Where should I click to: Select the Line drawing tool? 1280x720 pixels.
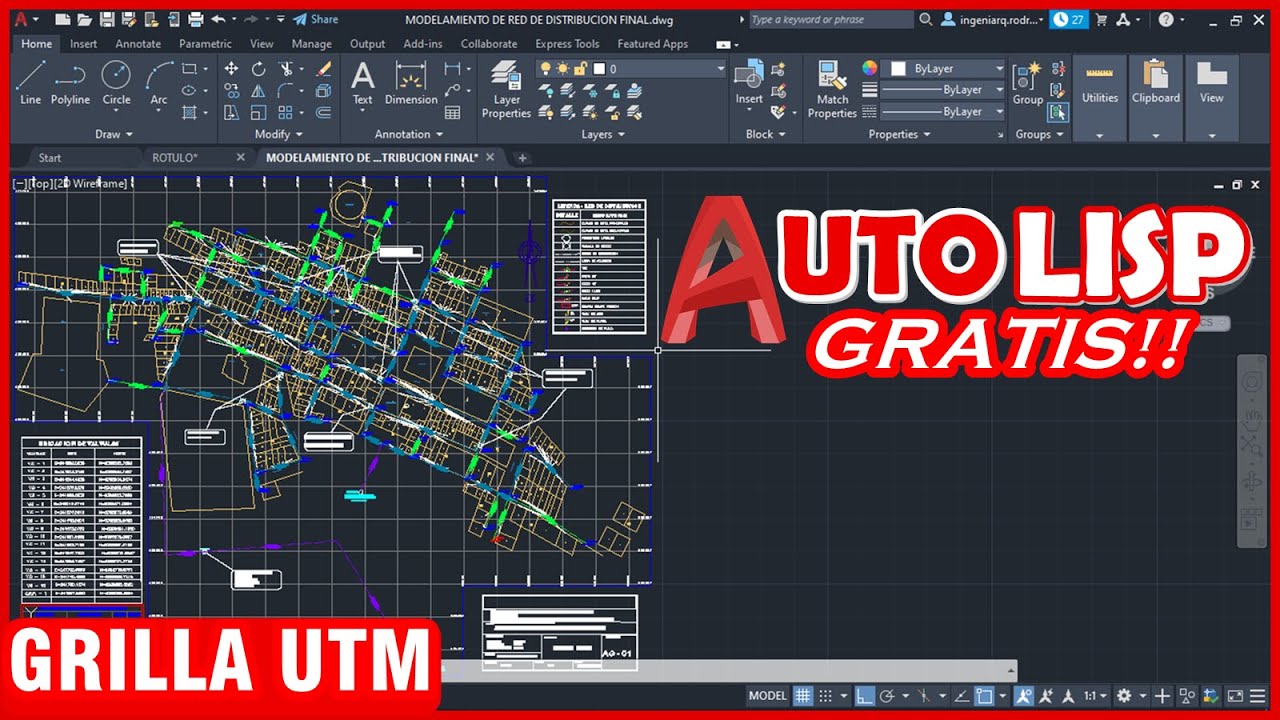pos(30,83)
